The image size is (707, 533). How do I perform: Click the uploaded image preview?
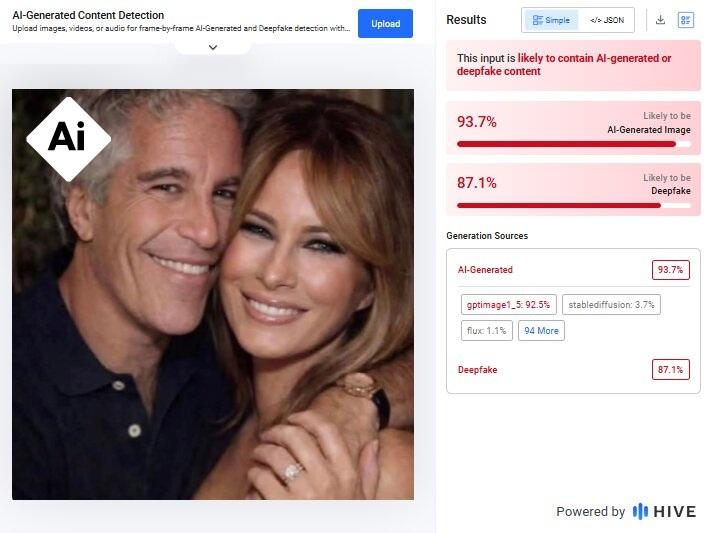(213, 294)
